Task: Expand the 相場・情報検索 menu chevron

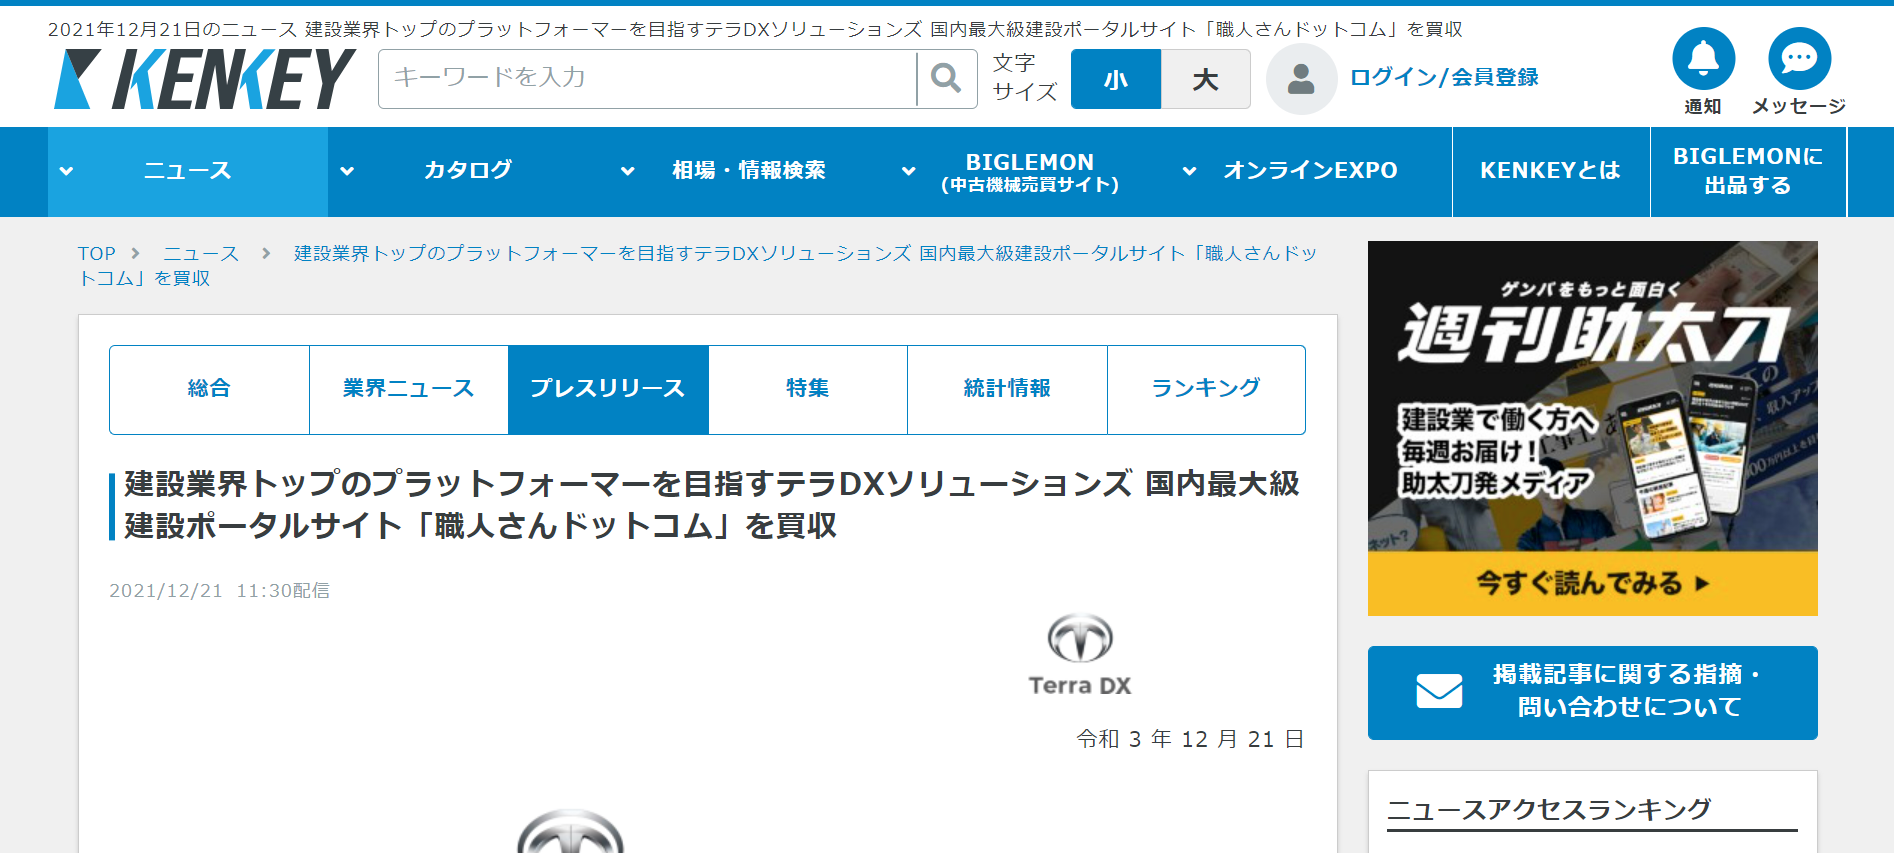Action: 628,171
